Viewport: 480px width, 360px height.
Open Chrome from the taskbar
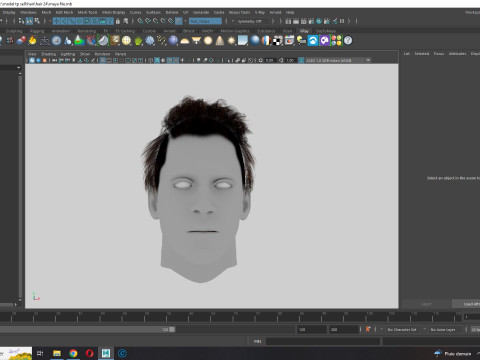pos(73,353)
